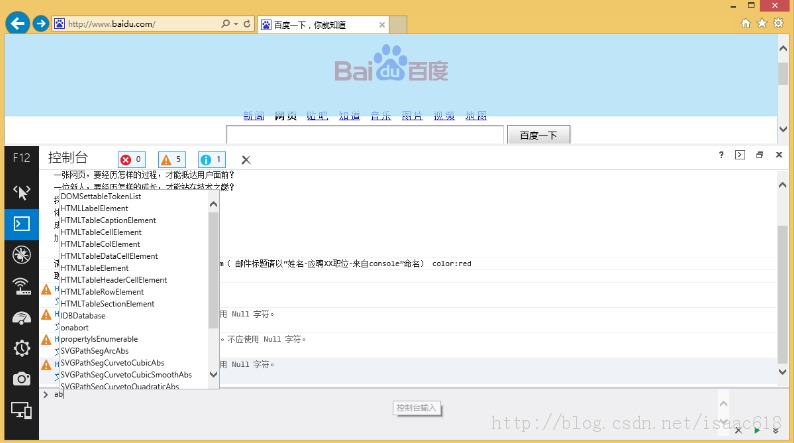Choose HTMLTableDataCellElement suggestion
This screenshot has width=794, height=443.
(x=109, y=256)
